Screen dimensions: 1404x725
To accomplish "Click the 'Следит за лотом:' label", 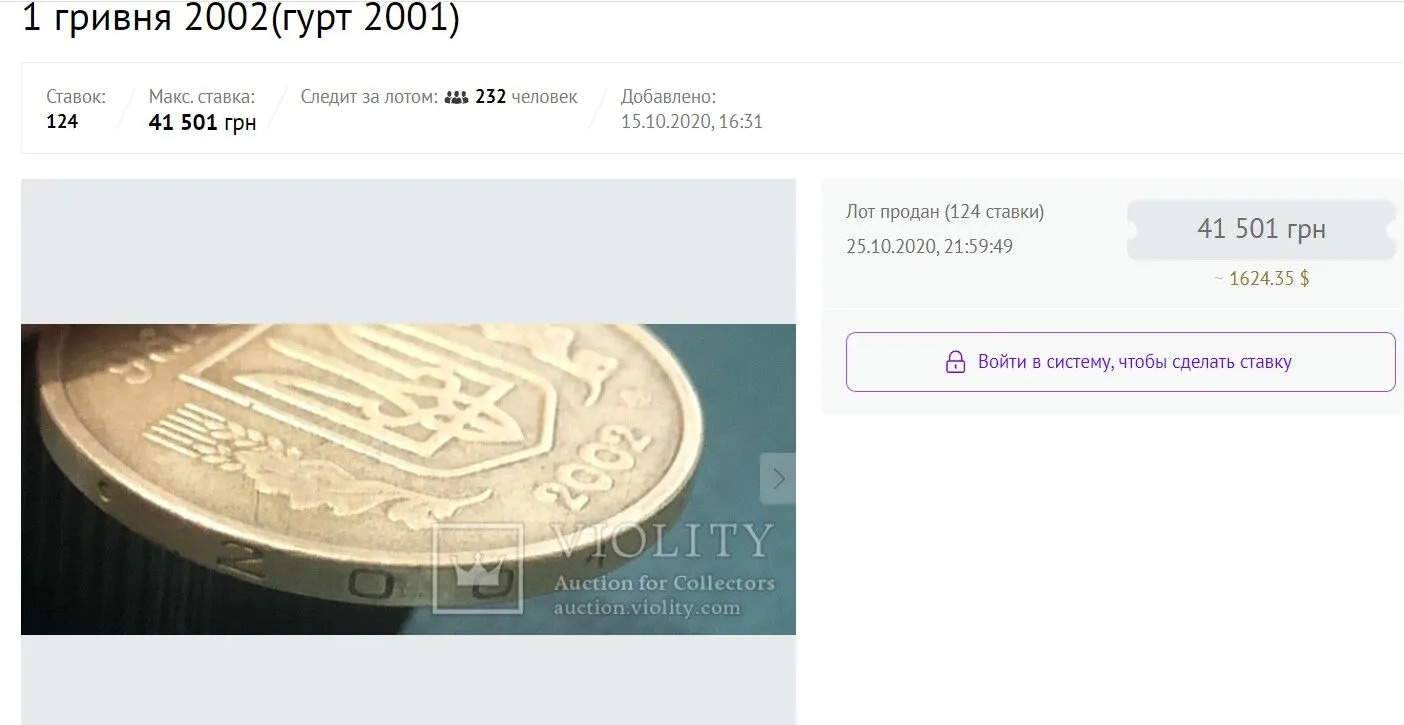I will pos(369,97).
